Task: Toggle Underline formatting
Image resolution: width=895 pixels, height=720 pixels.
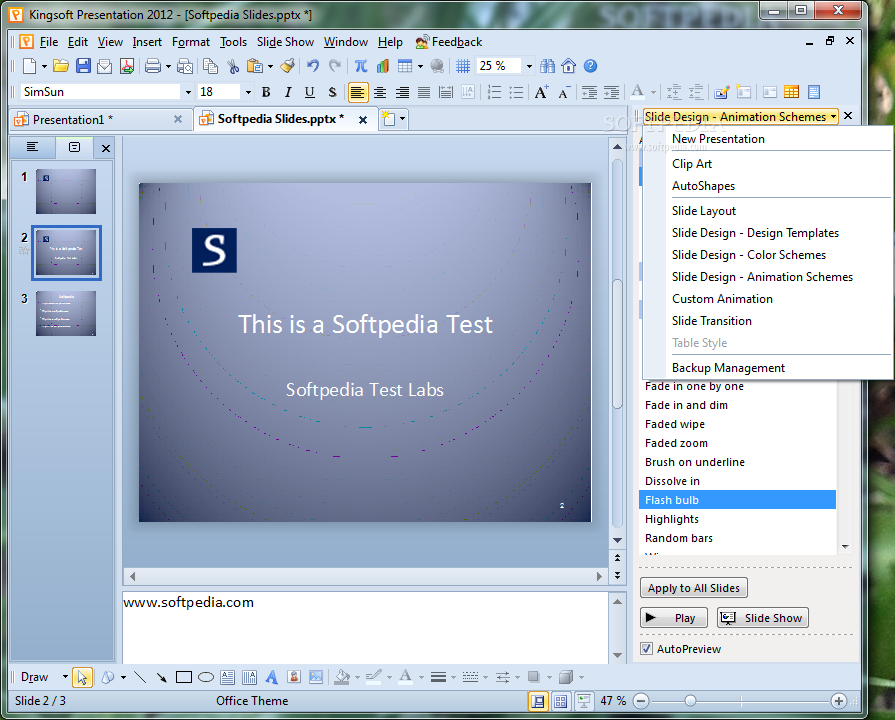Action: (x=309, y=92)
